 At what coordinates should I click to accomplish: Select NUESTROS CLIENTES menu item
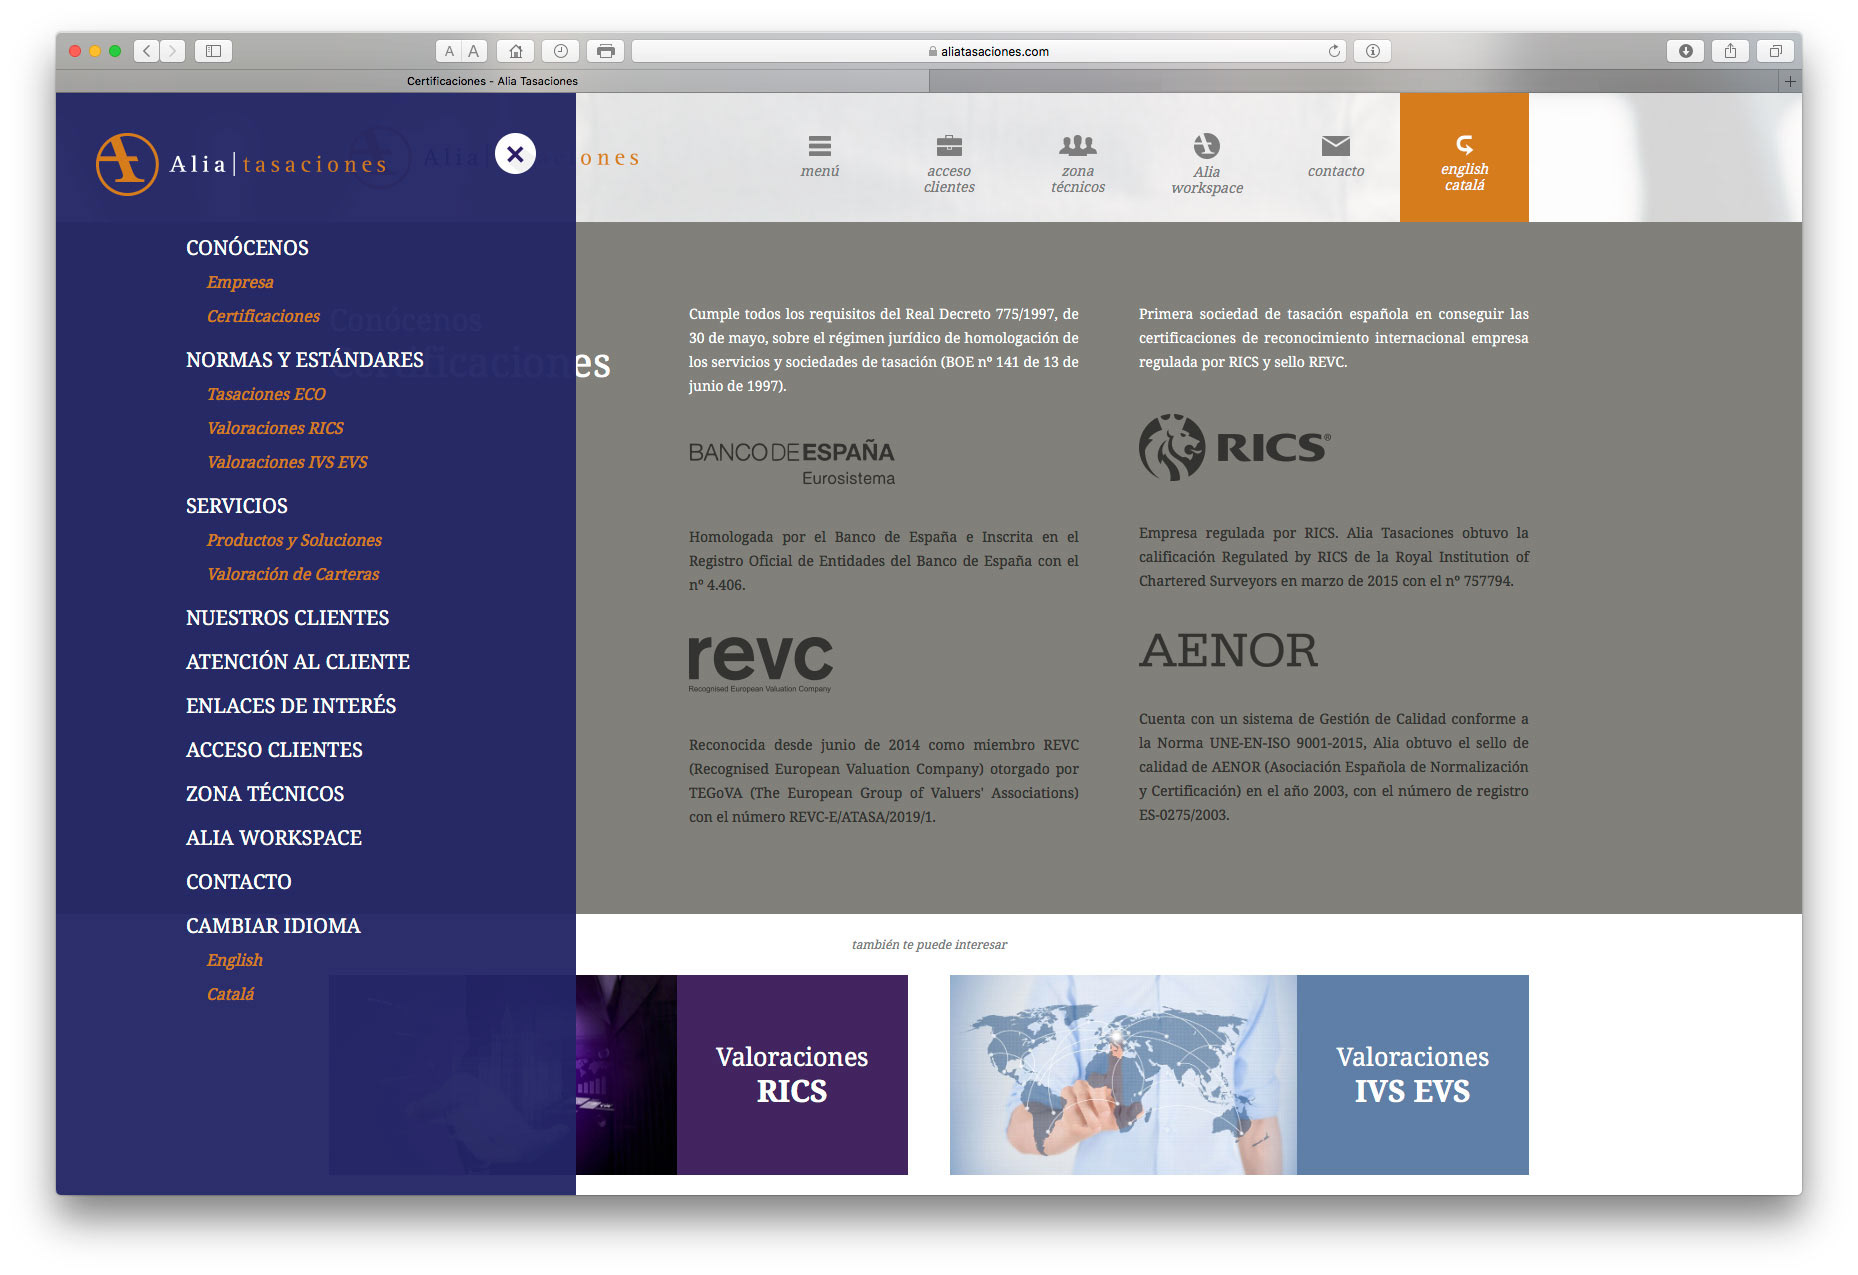(x=288, y=618)
